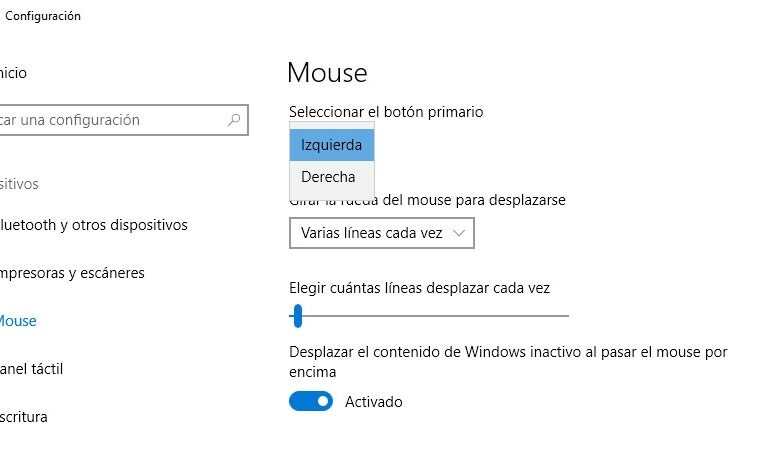Choose Derecha as the primary button
This screenshot has height=450, width=780.
coord(331,177)
